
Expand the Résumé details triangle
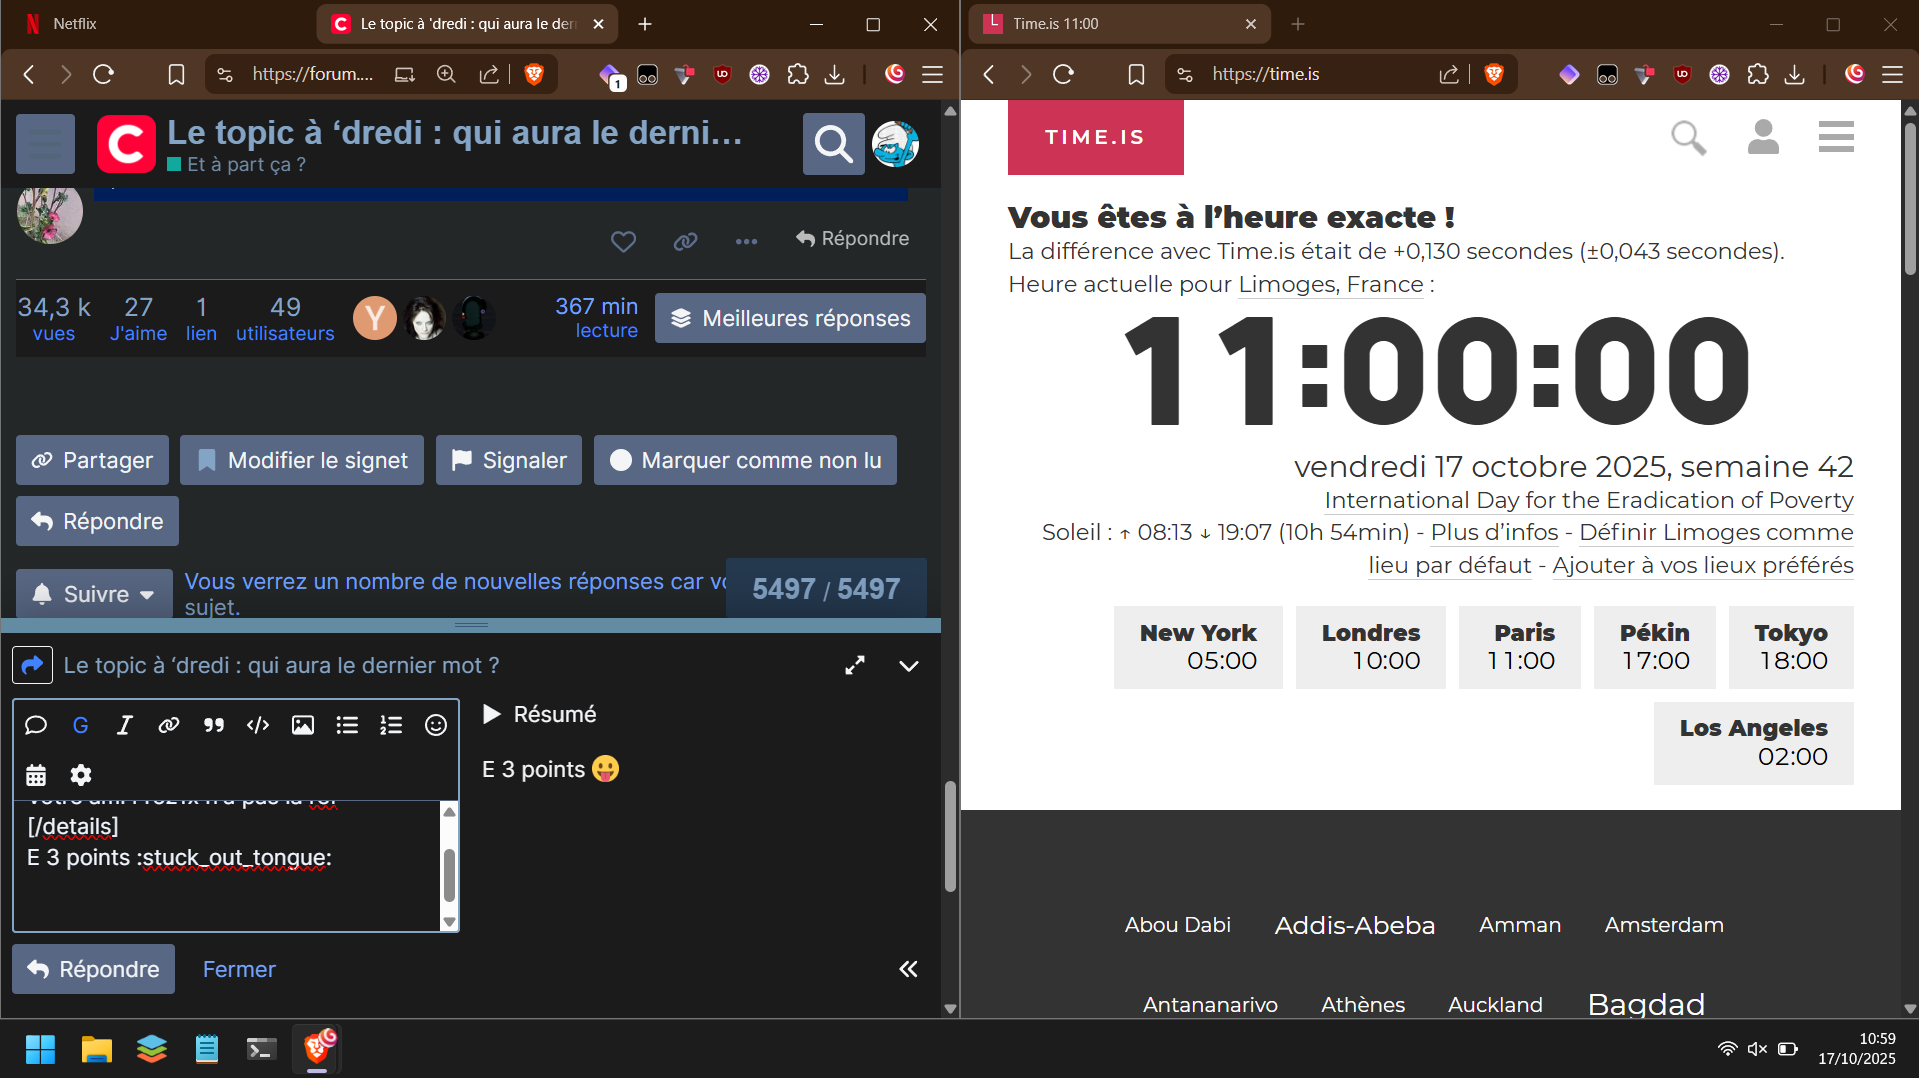click(x=492, y=714)
